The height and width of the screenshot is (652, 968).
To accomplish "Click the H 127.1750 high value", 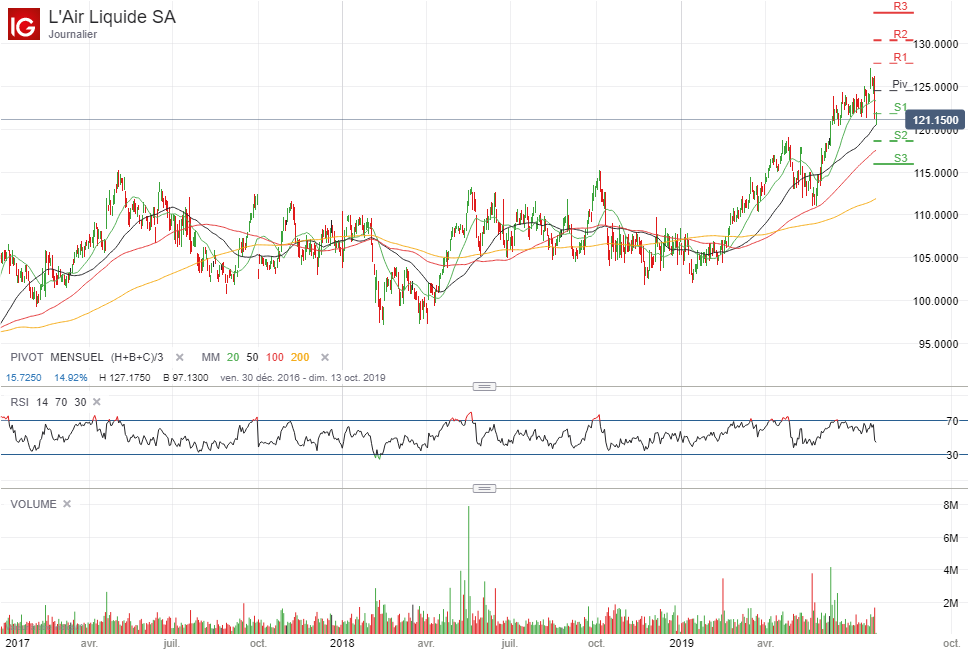I will coord(125,377).
